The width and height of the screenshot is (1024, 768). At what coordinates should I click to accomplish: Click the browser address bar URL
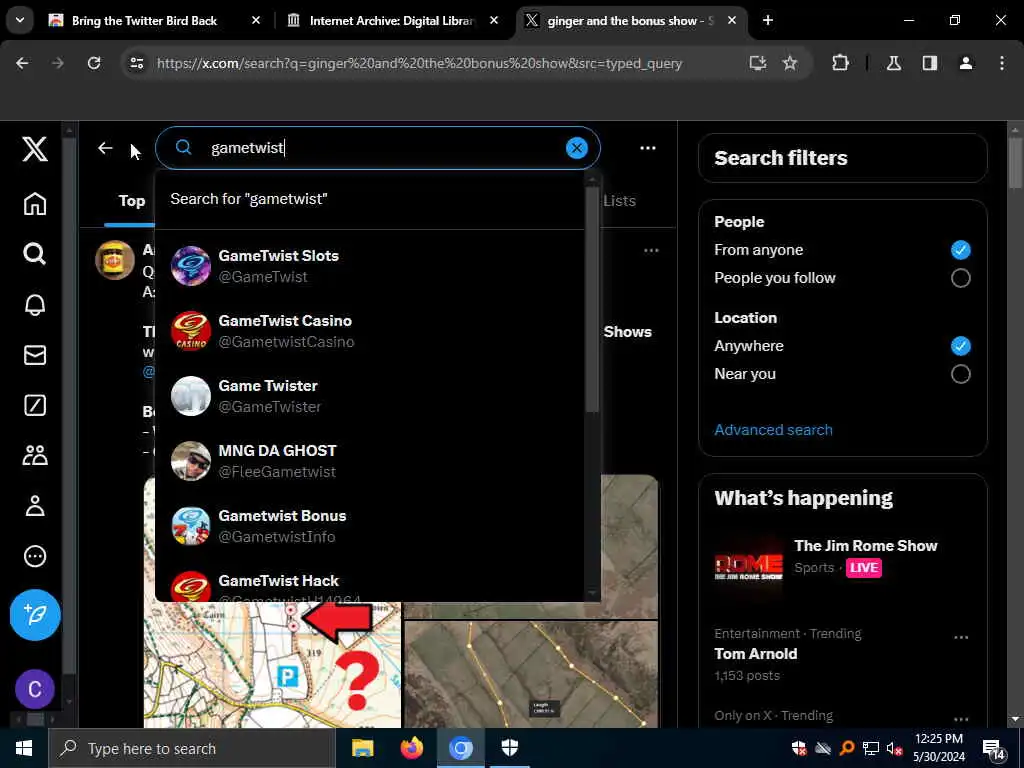[x=419, y=63]
